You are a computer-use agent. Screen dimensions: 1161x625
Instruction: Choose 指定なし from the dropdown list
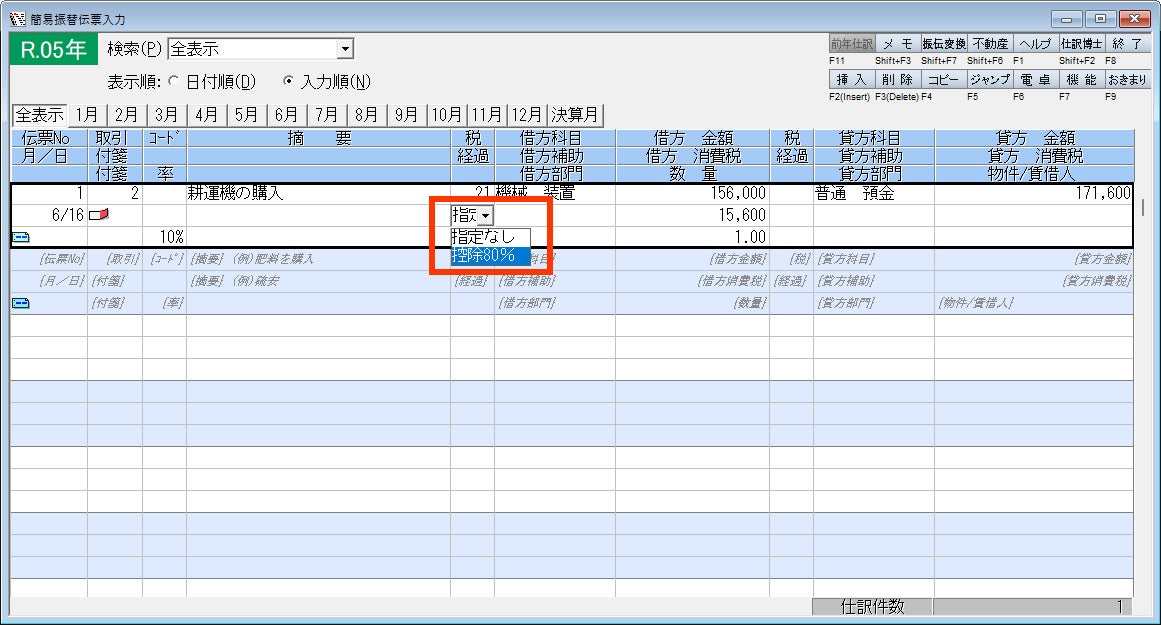[x=490, y=237]
